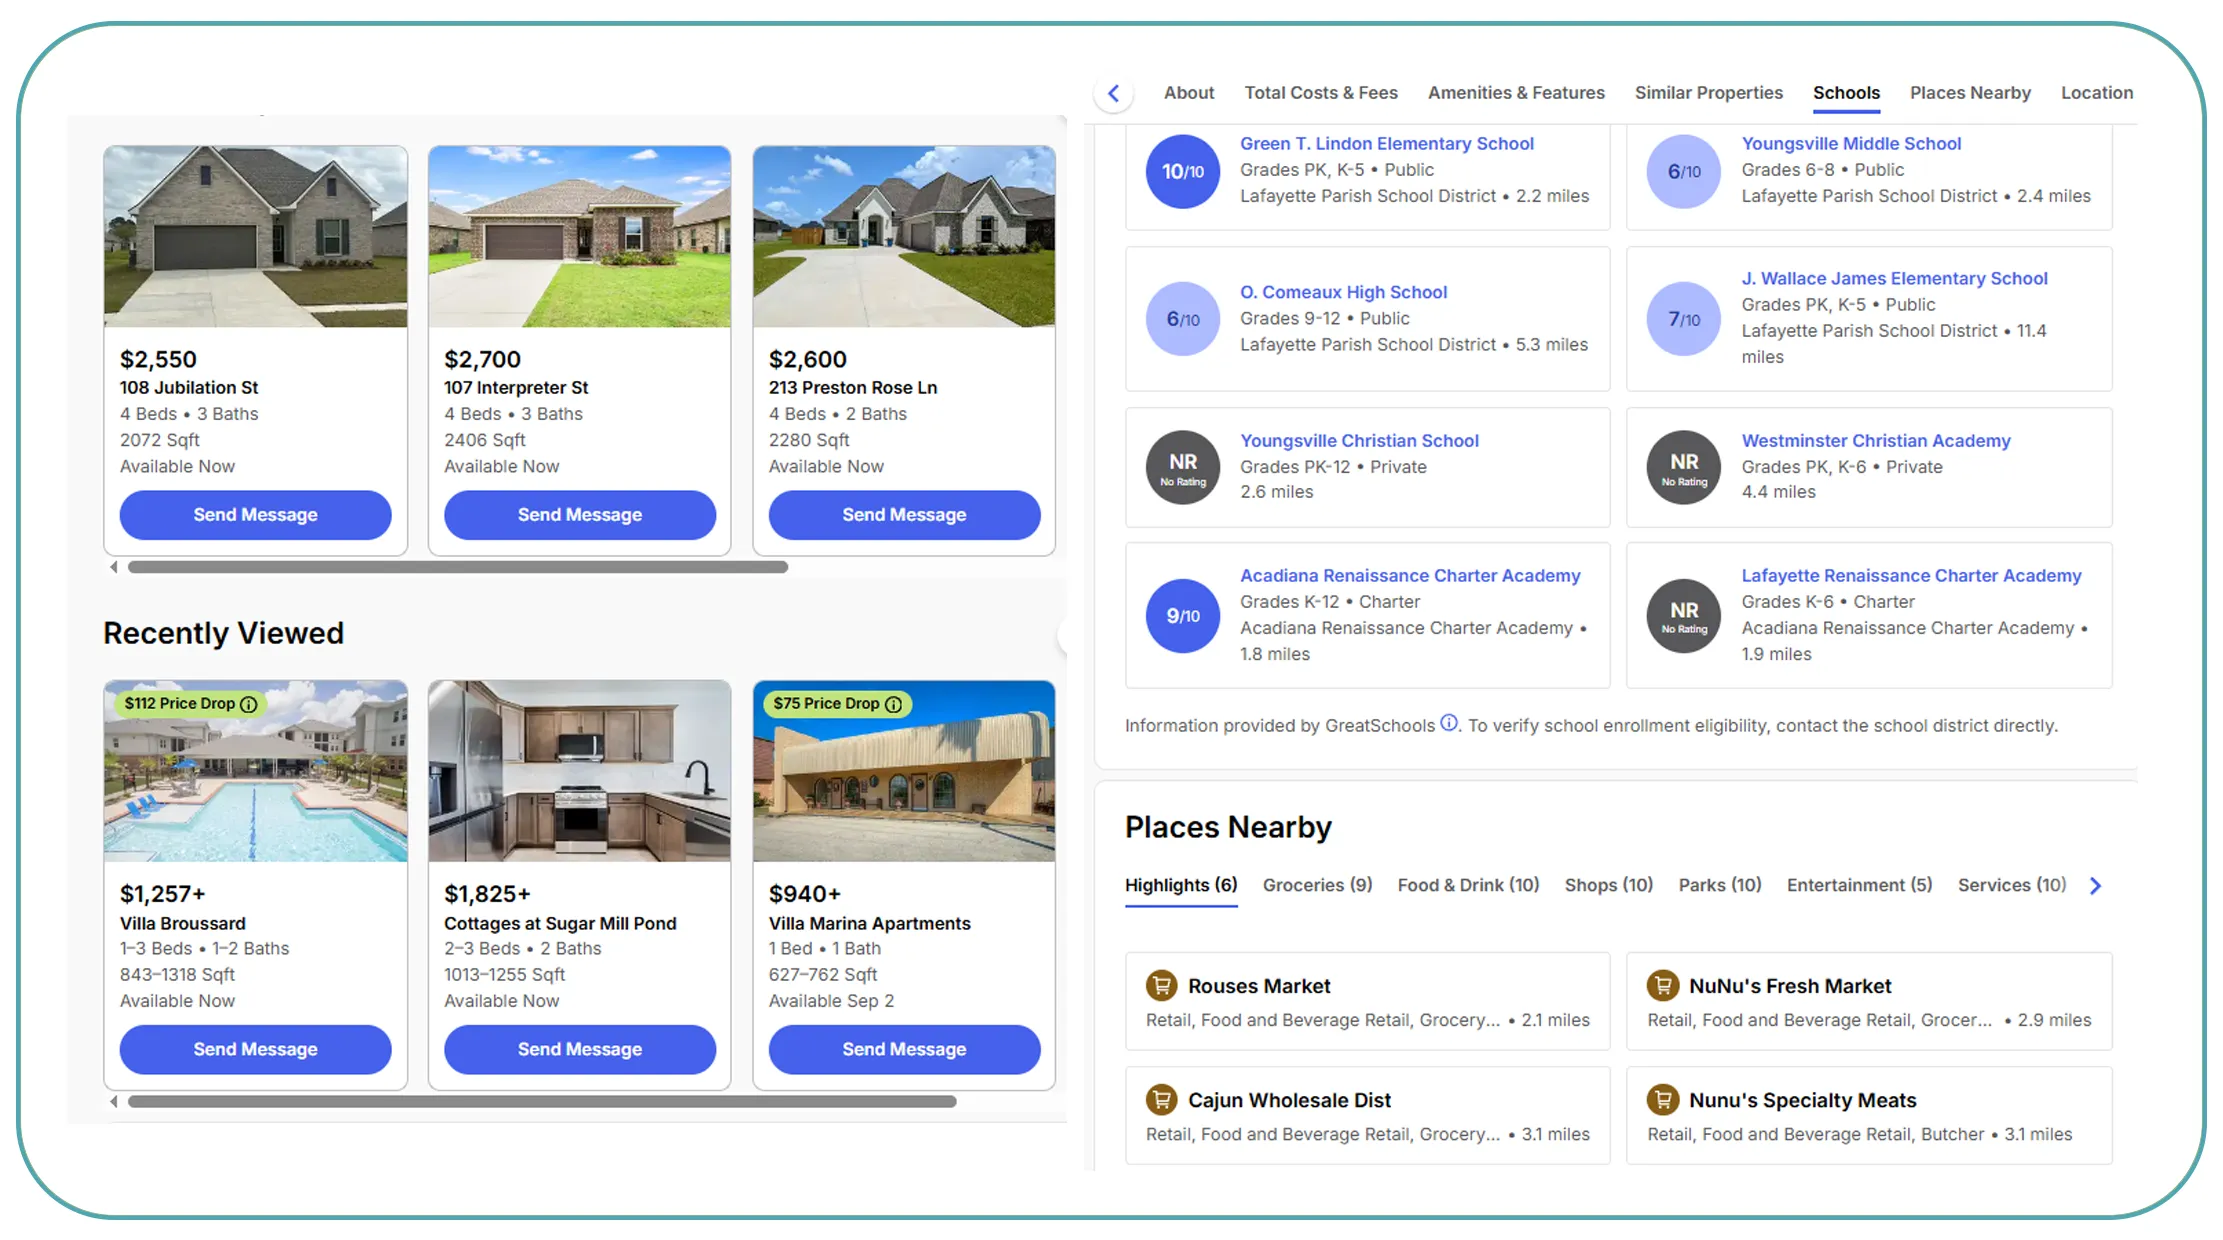Viewport: 2223px width, 1240px height.
Task: View Services (10) places
Action: pyautogui.click(x=2012, y=885)
